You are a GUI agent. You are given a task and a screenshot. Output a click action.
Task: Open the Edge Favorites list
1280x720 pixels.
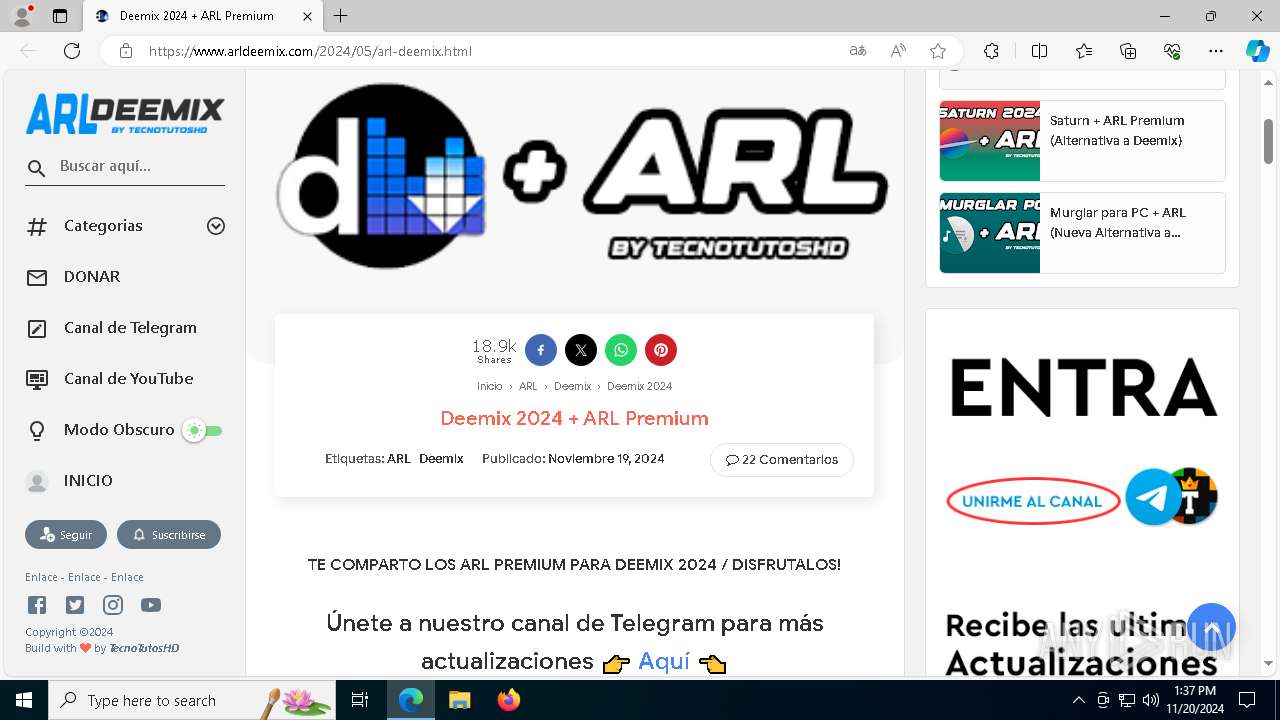pyautogui.click(x=1084, y=51)
